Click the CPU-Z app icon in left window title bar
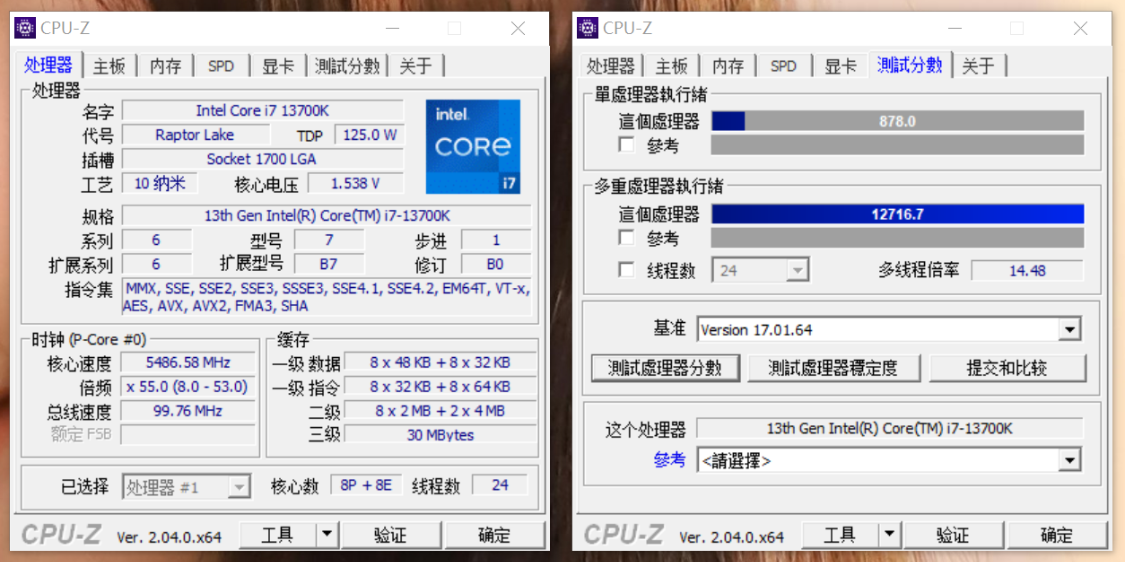Image resolution: width=1125 pixels, height=562 pixels. point(24,28)
